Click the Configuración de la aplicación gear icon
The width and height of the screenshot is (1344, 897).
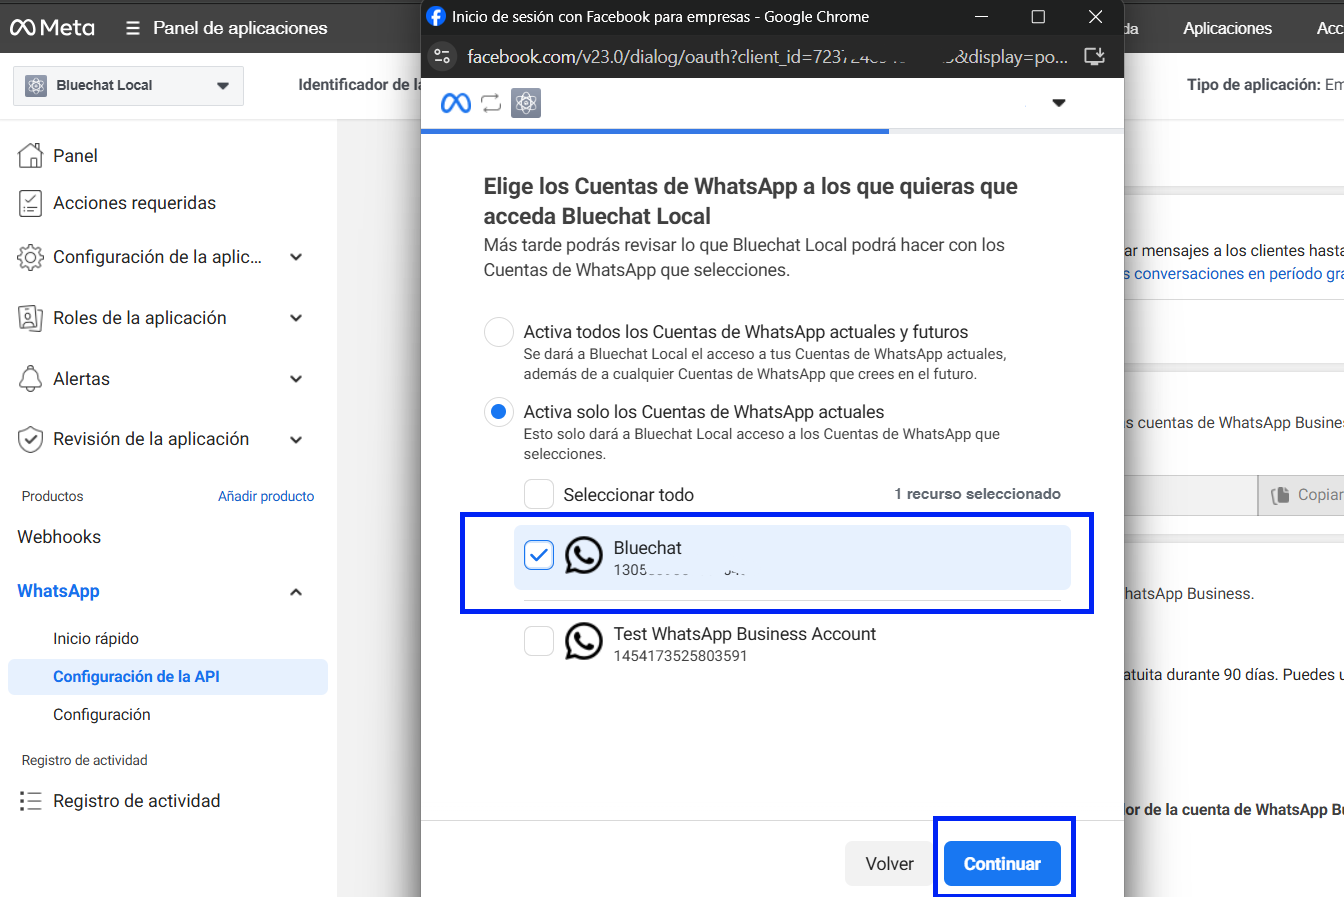coord(31,257)
